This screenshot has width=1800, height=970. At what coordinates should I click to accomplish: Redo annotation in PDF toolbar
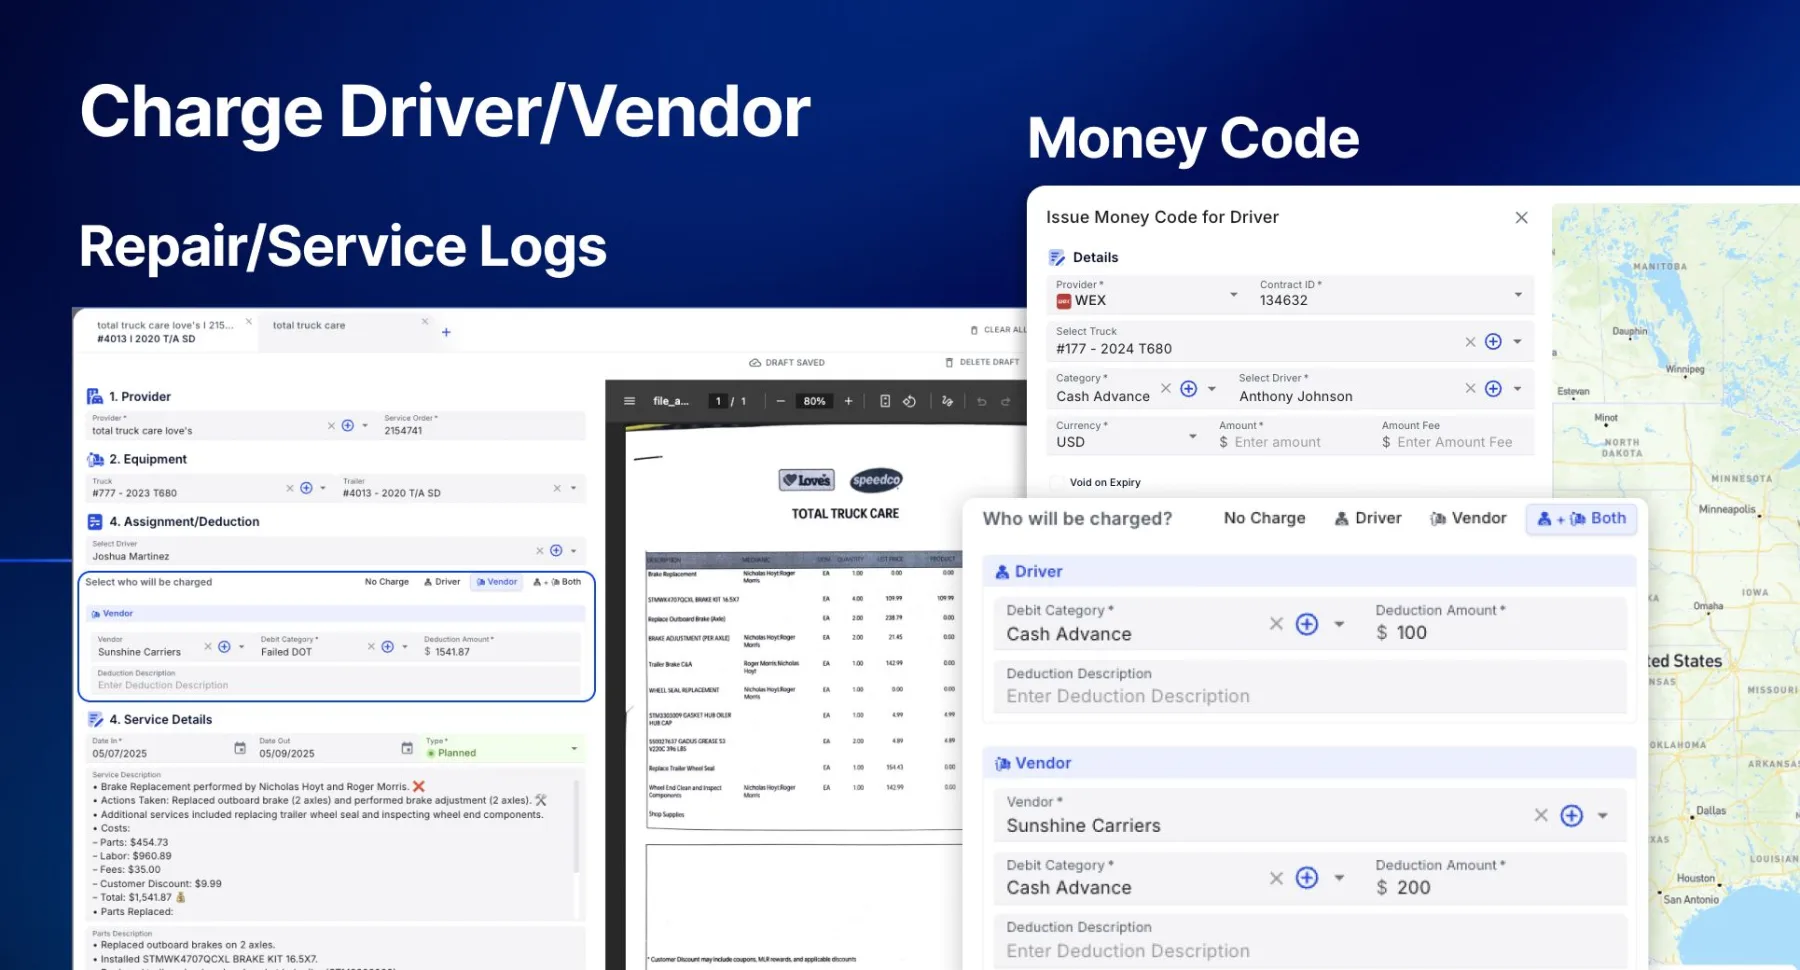click(1006, 401)
